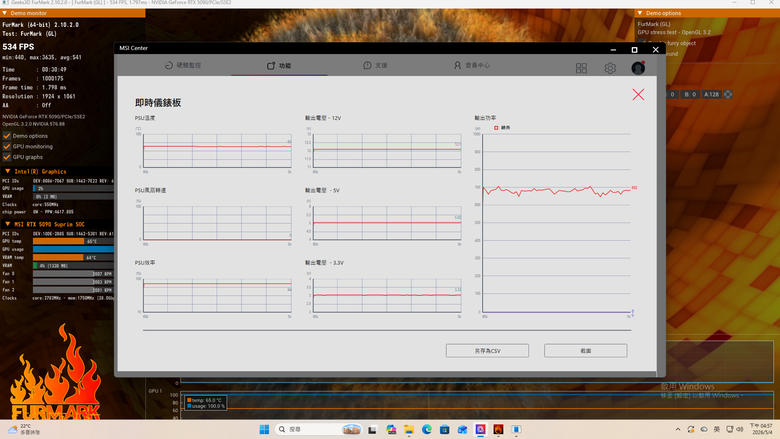This screenshot has width=780, height=439.
Task: Click the 534 FPS readout
Action: (18, 47)
